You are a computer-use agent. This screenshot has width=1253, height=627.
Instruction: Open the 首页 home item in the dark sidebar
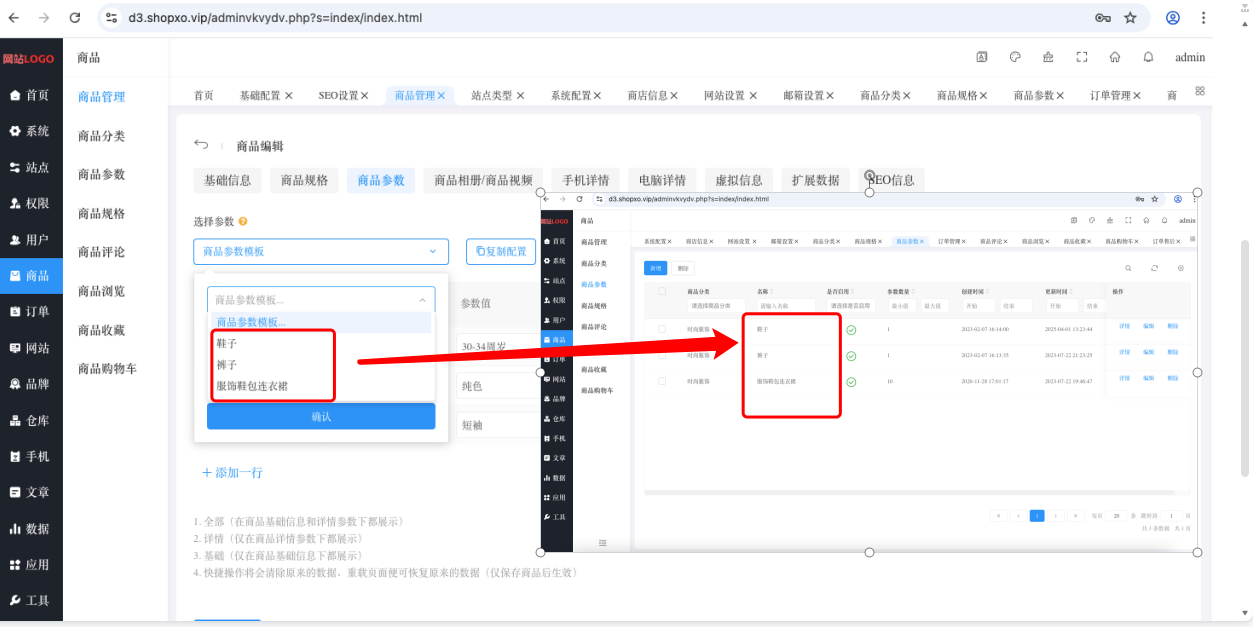(x=30, y=95)
